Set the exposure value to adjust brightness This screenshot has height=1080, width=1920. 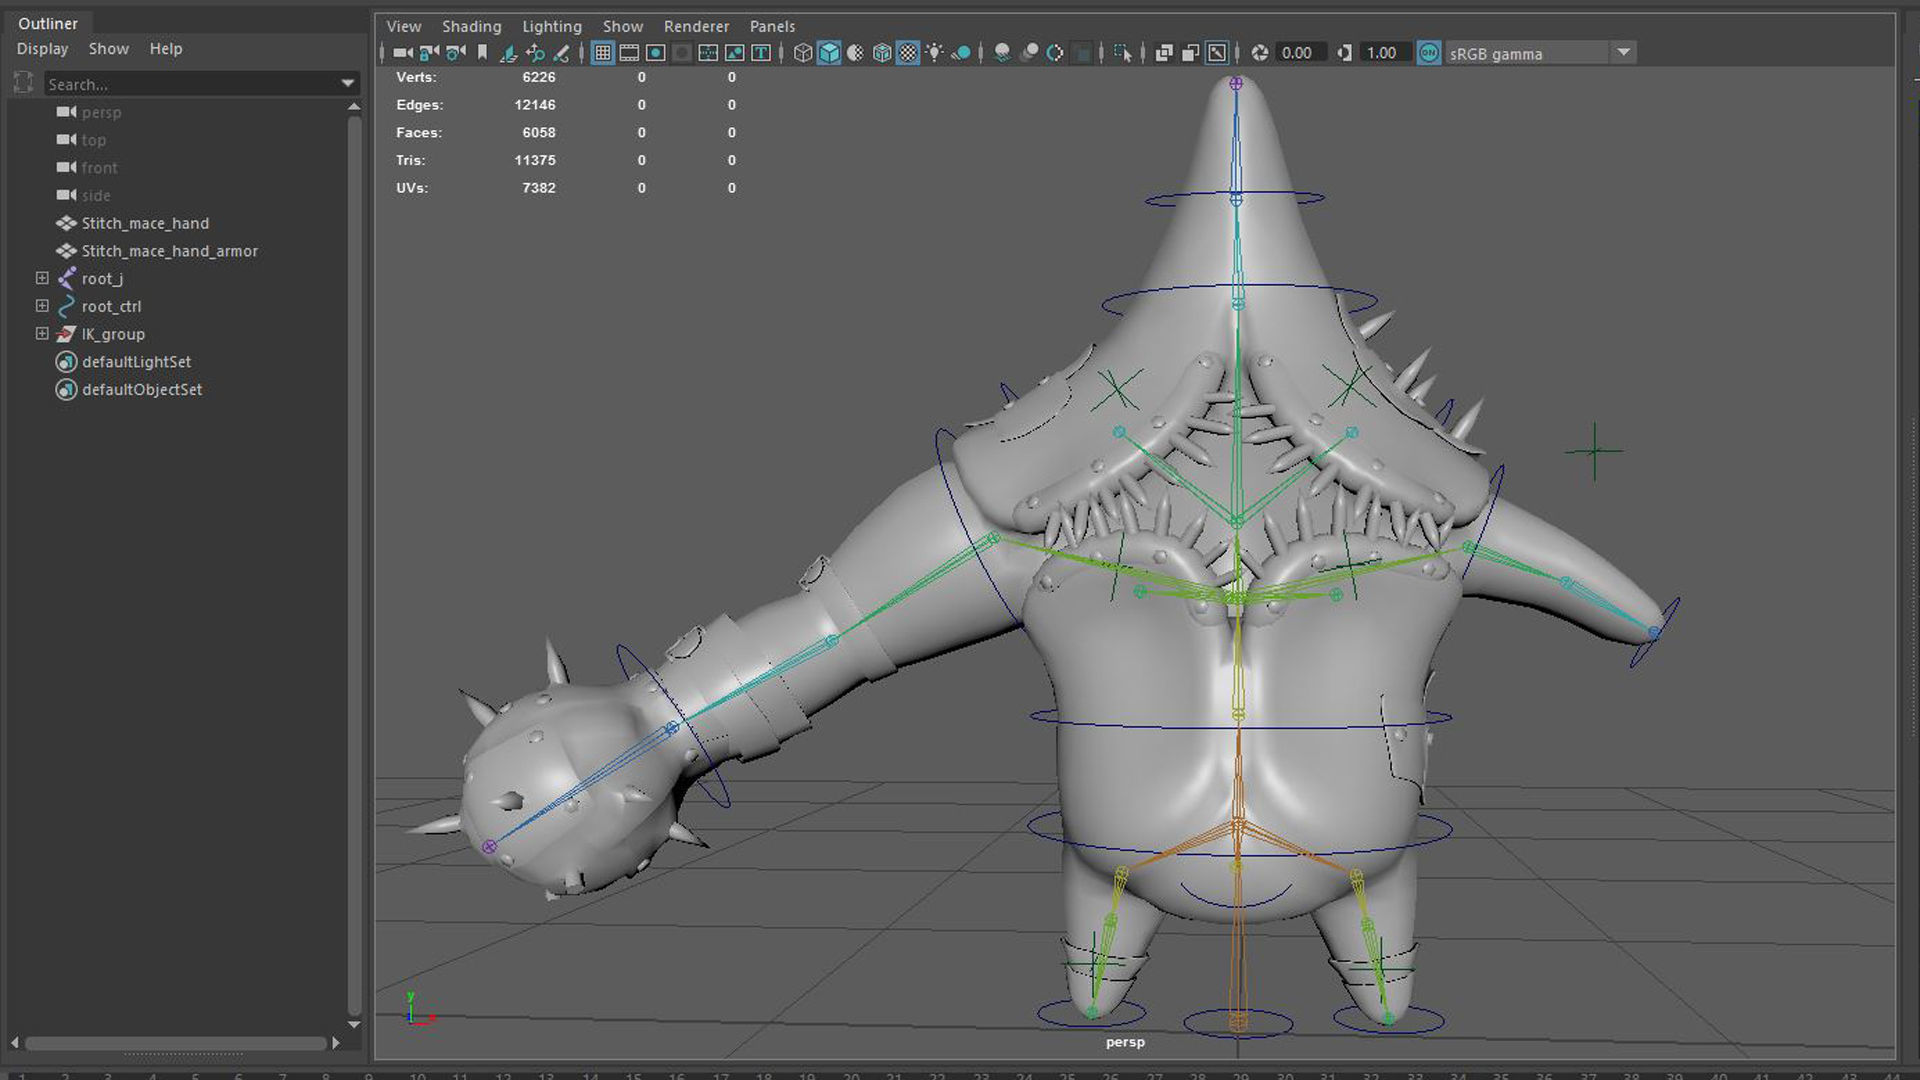[1300, 52]
